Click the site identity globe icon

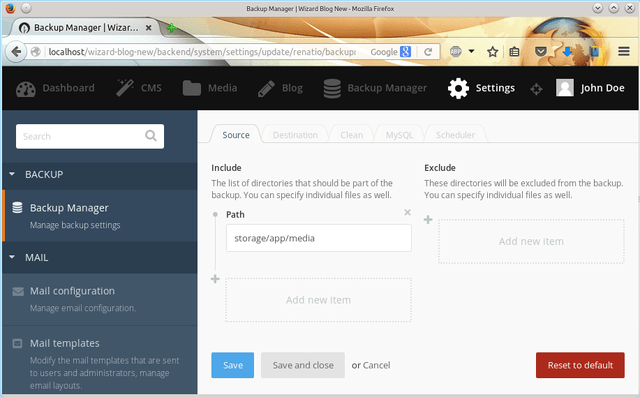pos(36,52)
